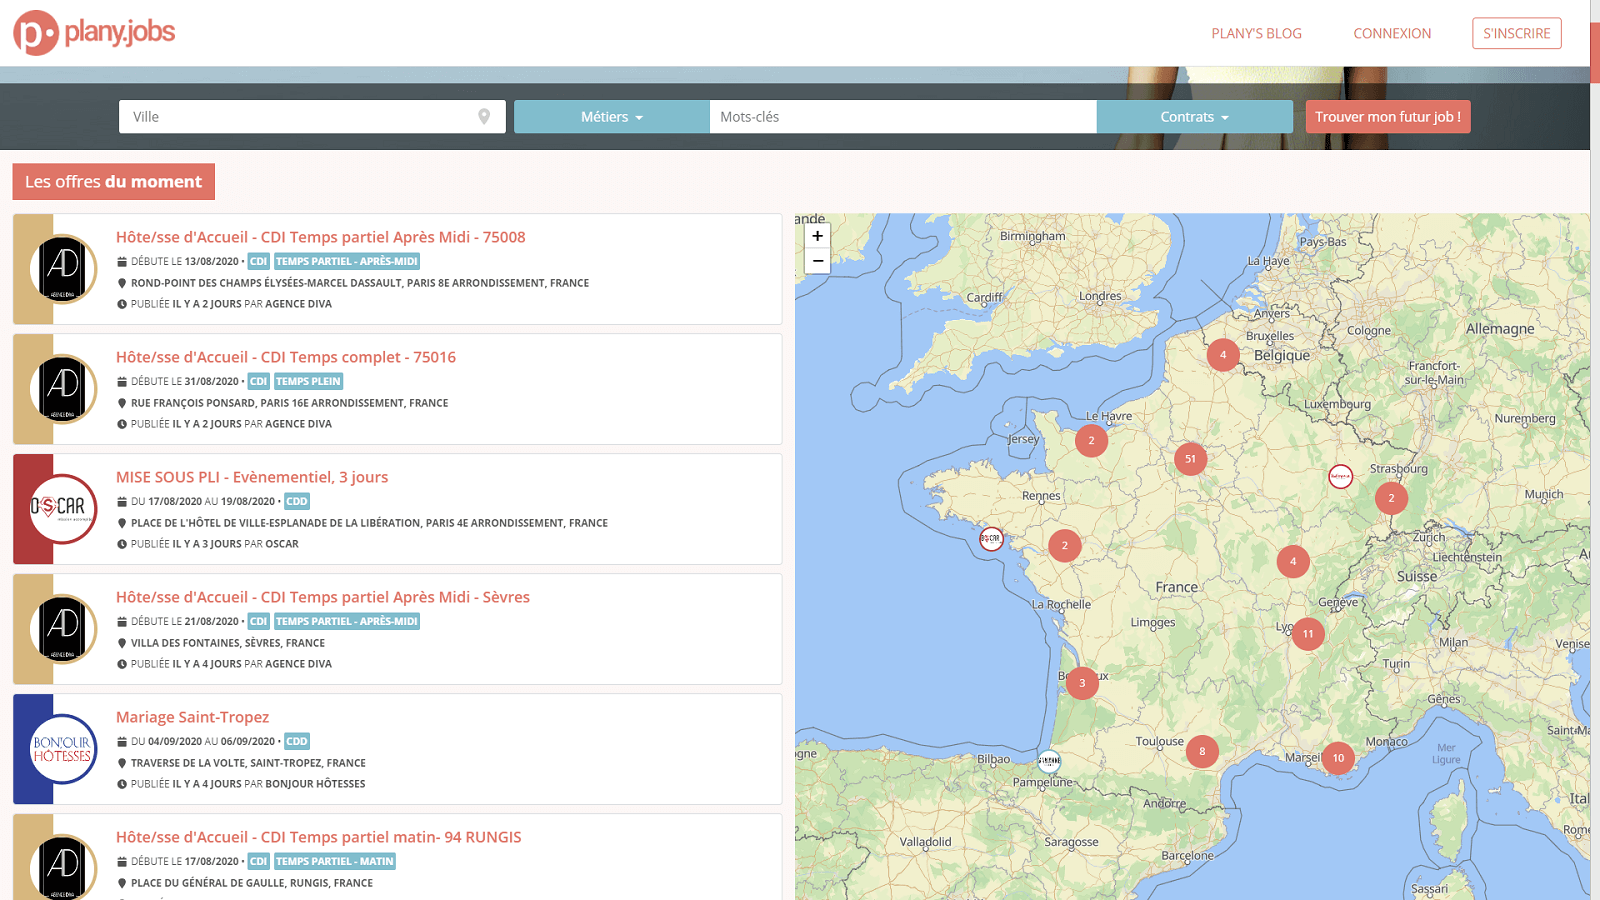Click the S'INSCRIRE button
This screenshot has width=1600, height=900.
click(1516, 33)
